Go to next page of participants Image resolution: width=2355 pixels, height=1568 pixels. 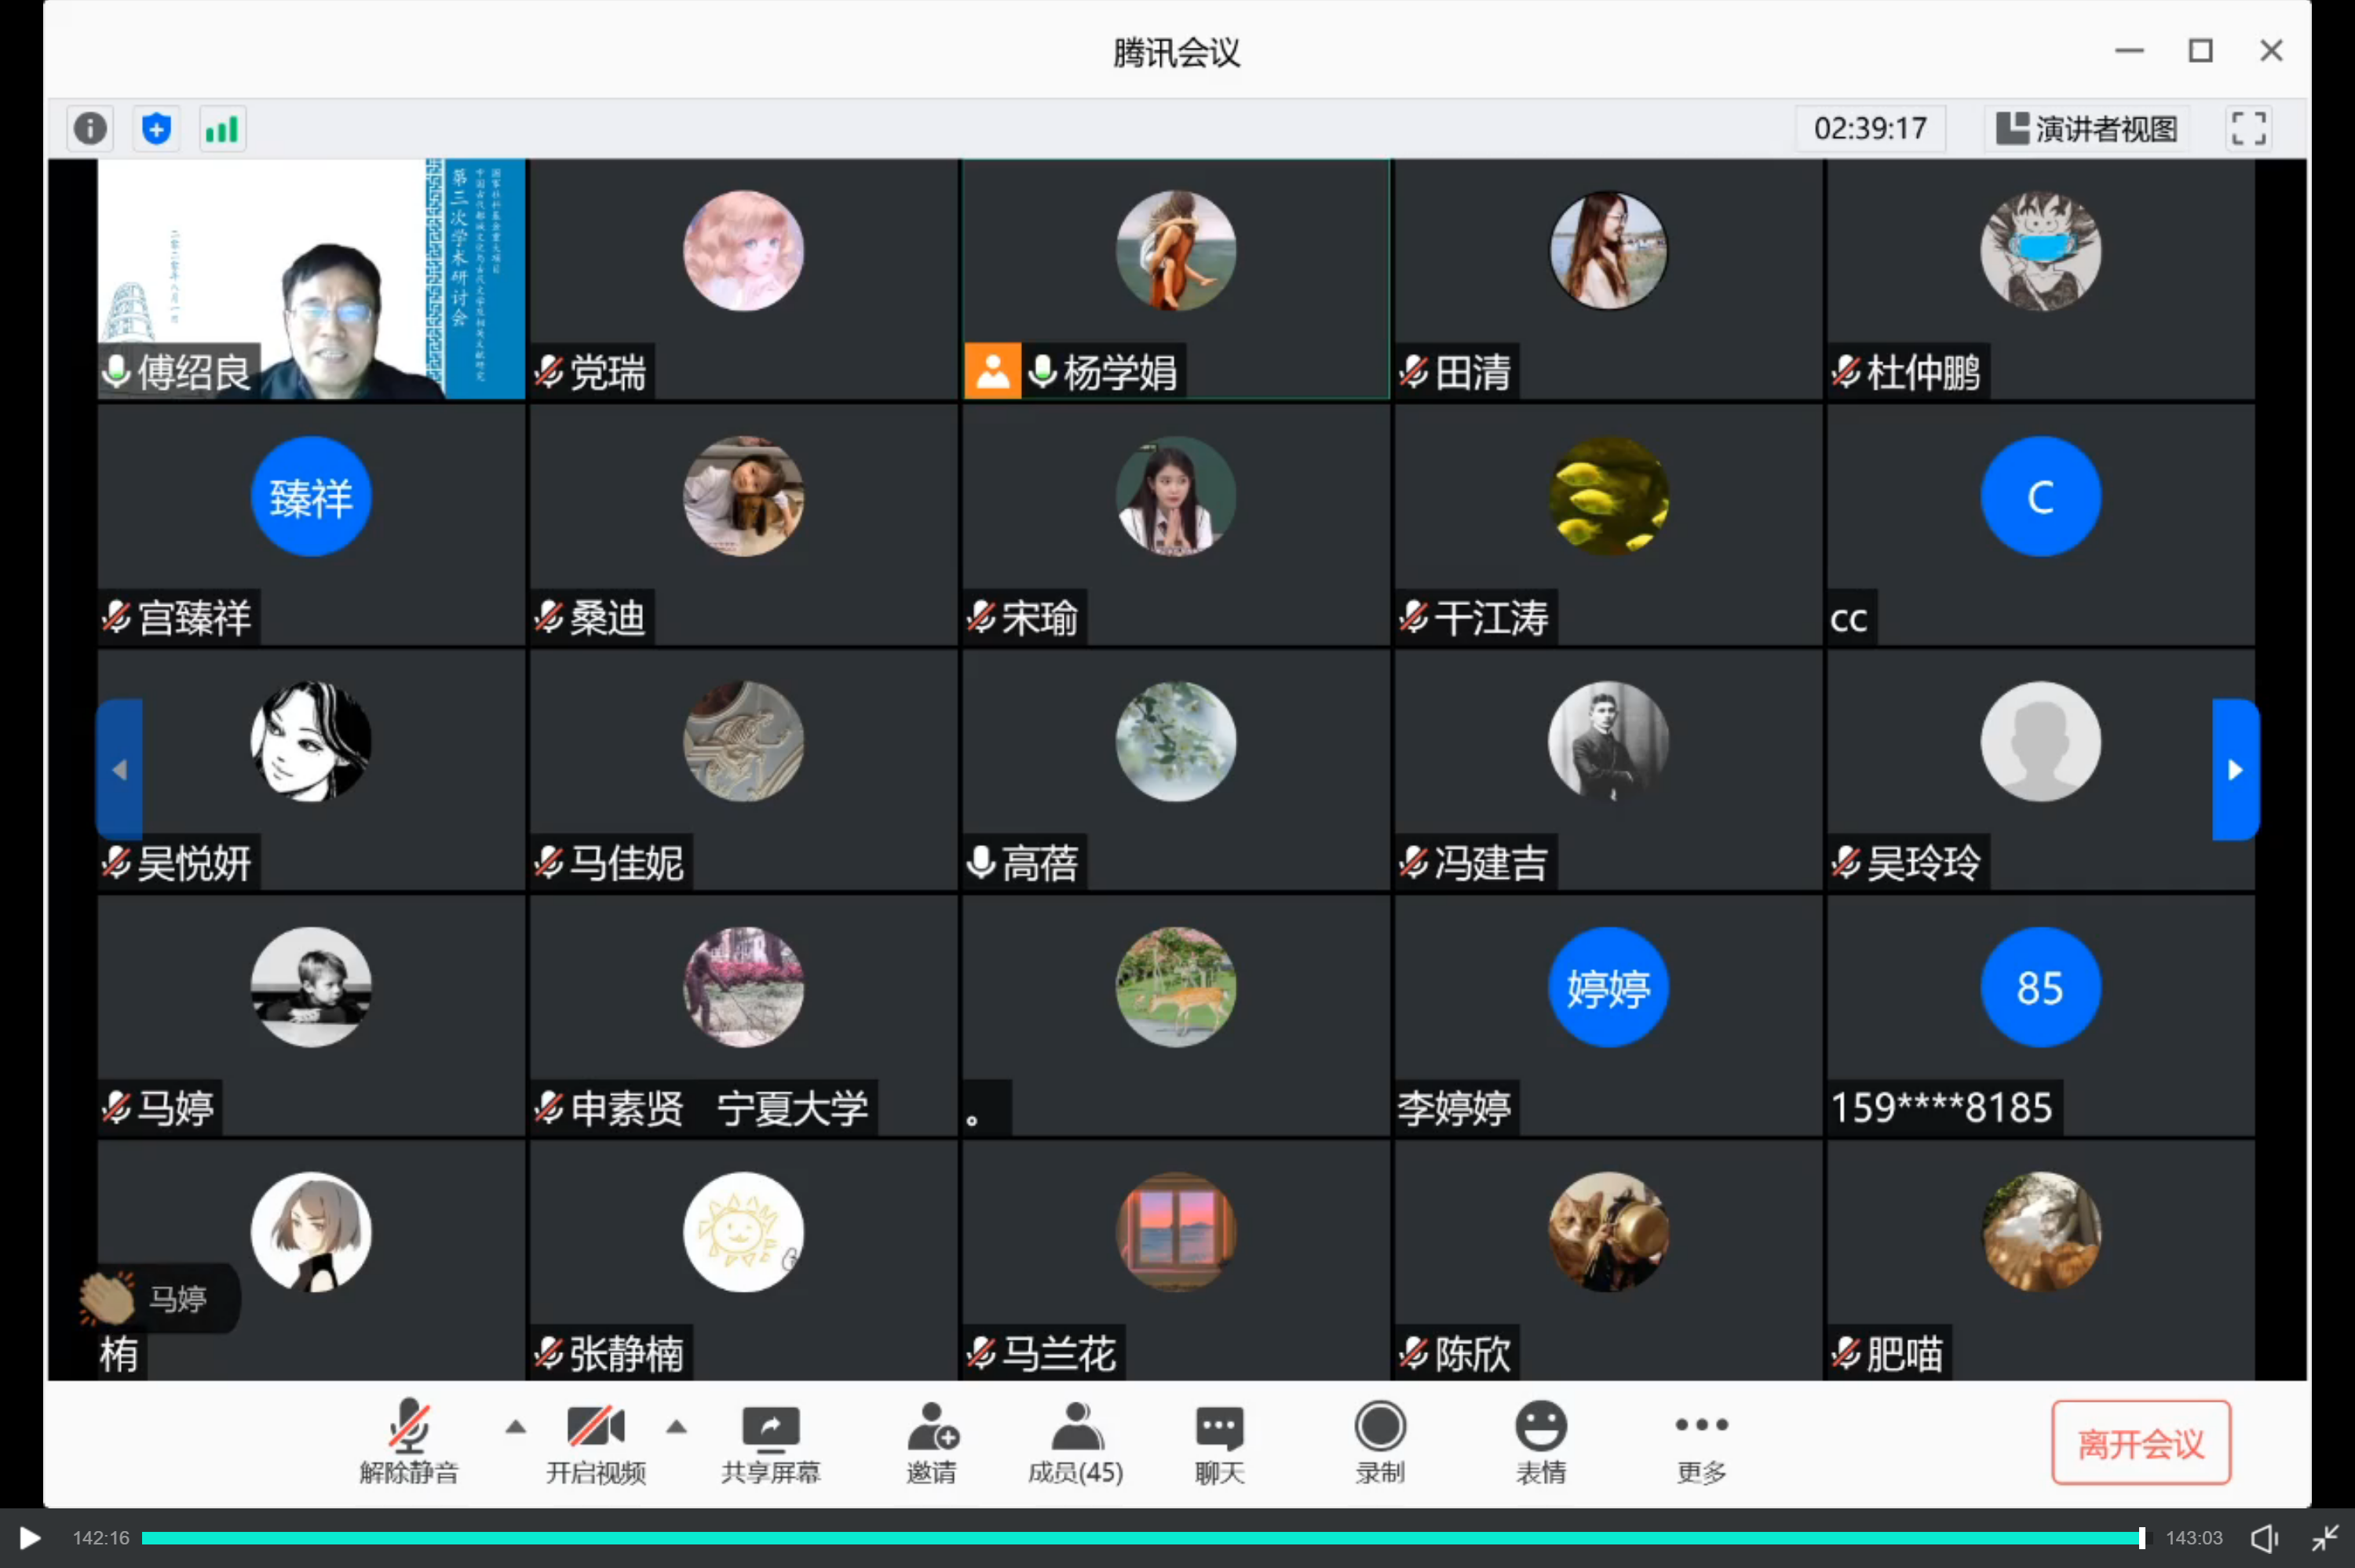coord(2235,769)
